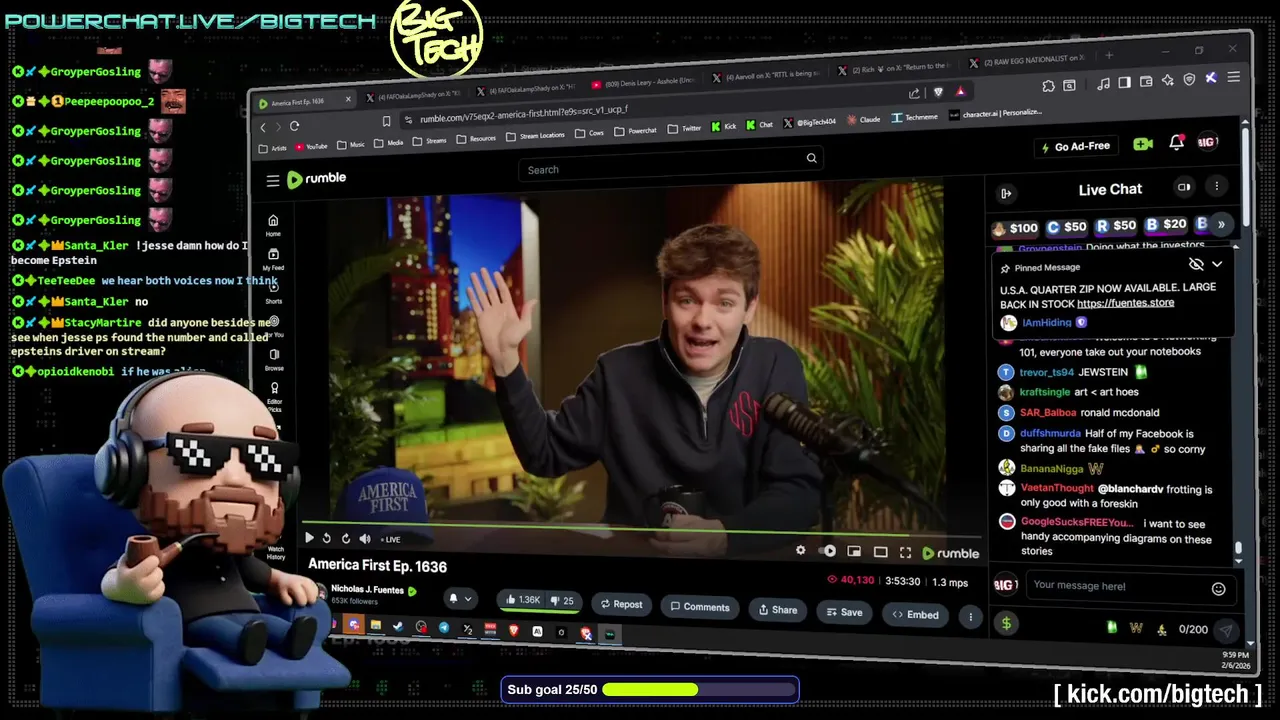This screenshot has height=720, width=1280.
Task: Hide the pinned chat message
Action: coord(1196,264)
